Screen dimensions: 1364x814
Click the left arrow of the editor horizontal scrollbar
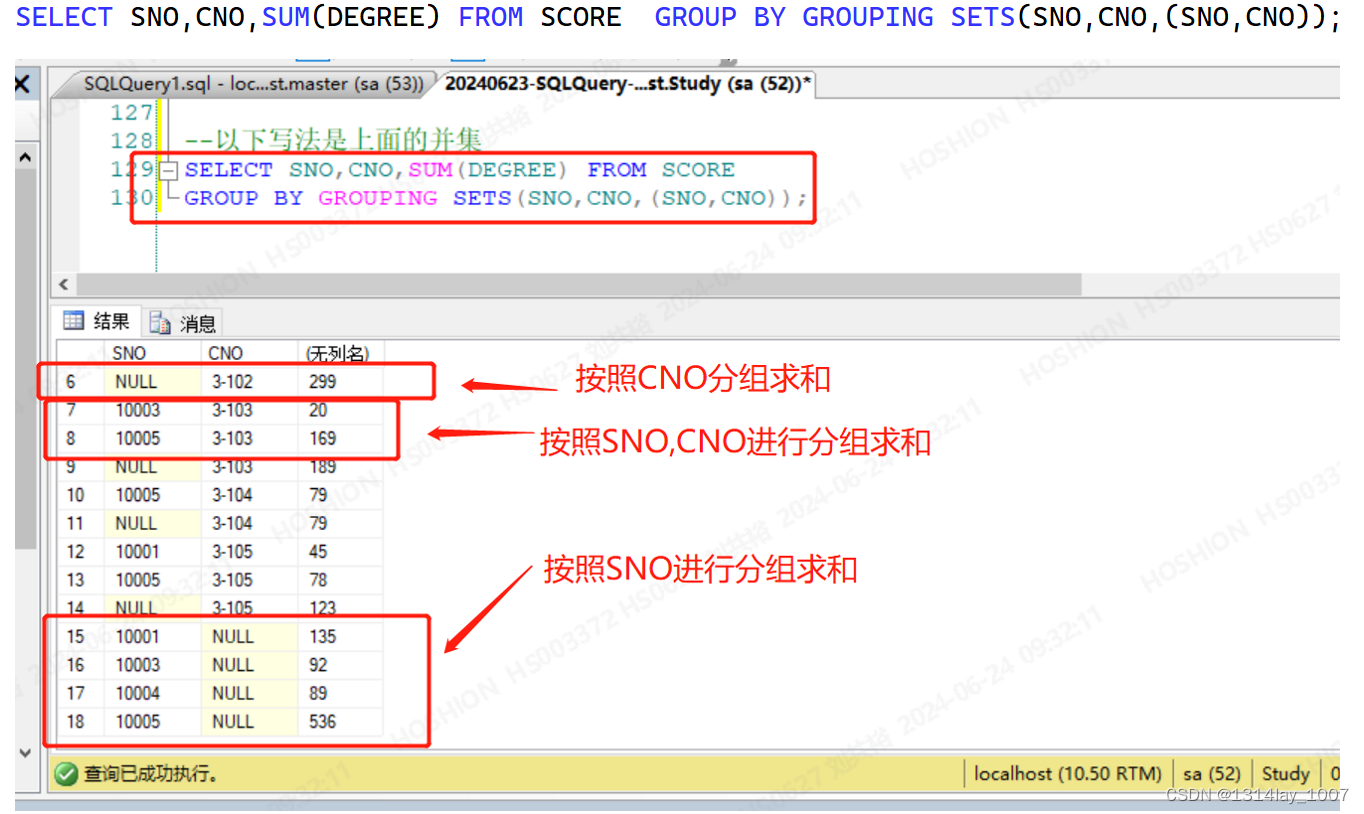click(x=63, y=285)
